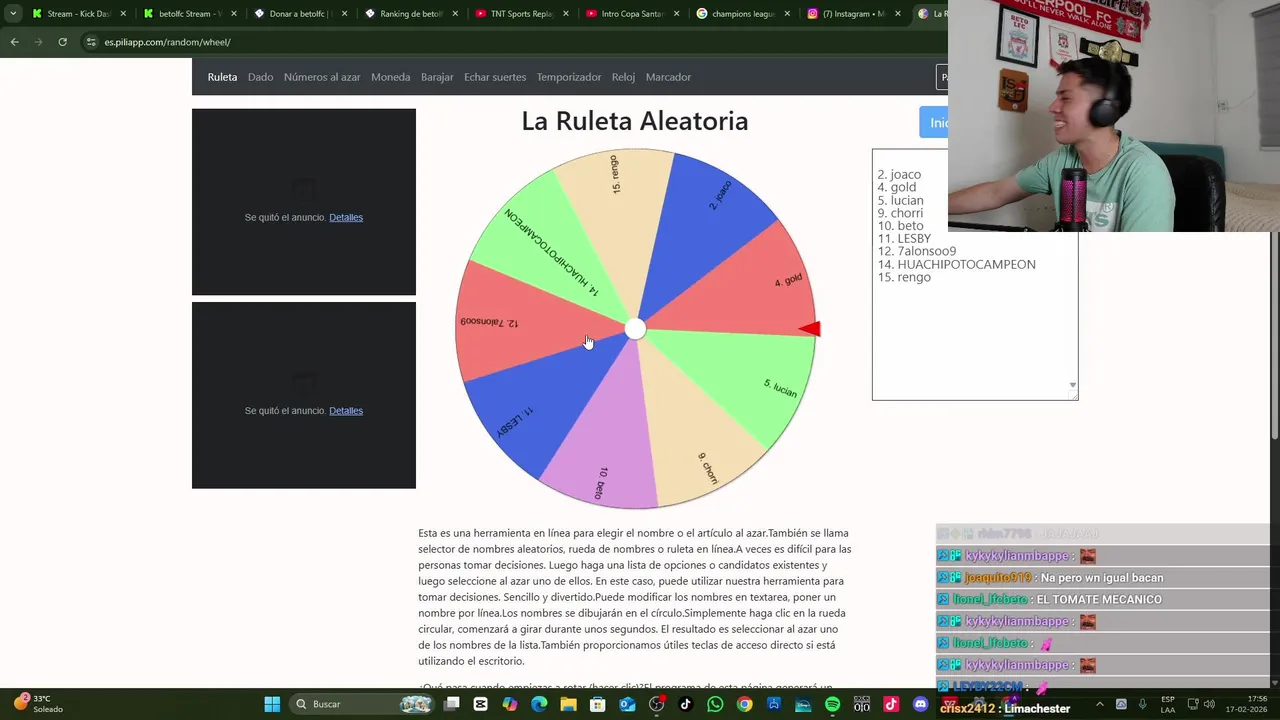Close the Instagram browser tab

pos(897,14)
